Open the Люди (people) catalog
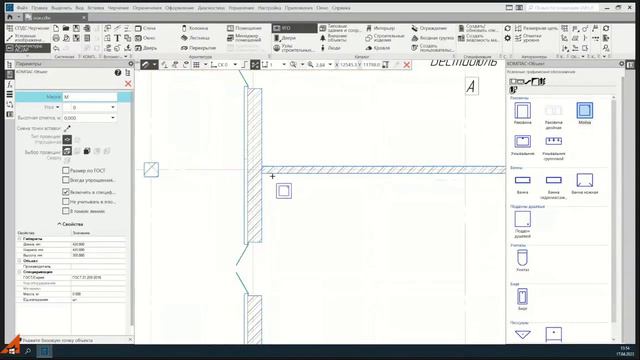Screen dimensions: 640x360 tap(330, 48)
